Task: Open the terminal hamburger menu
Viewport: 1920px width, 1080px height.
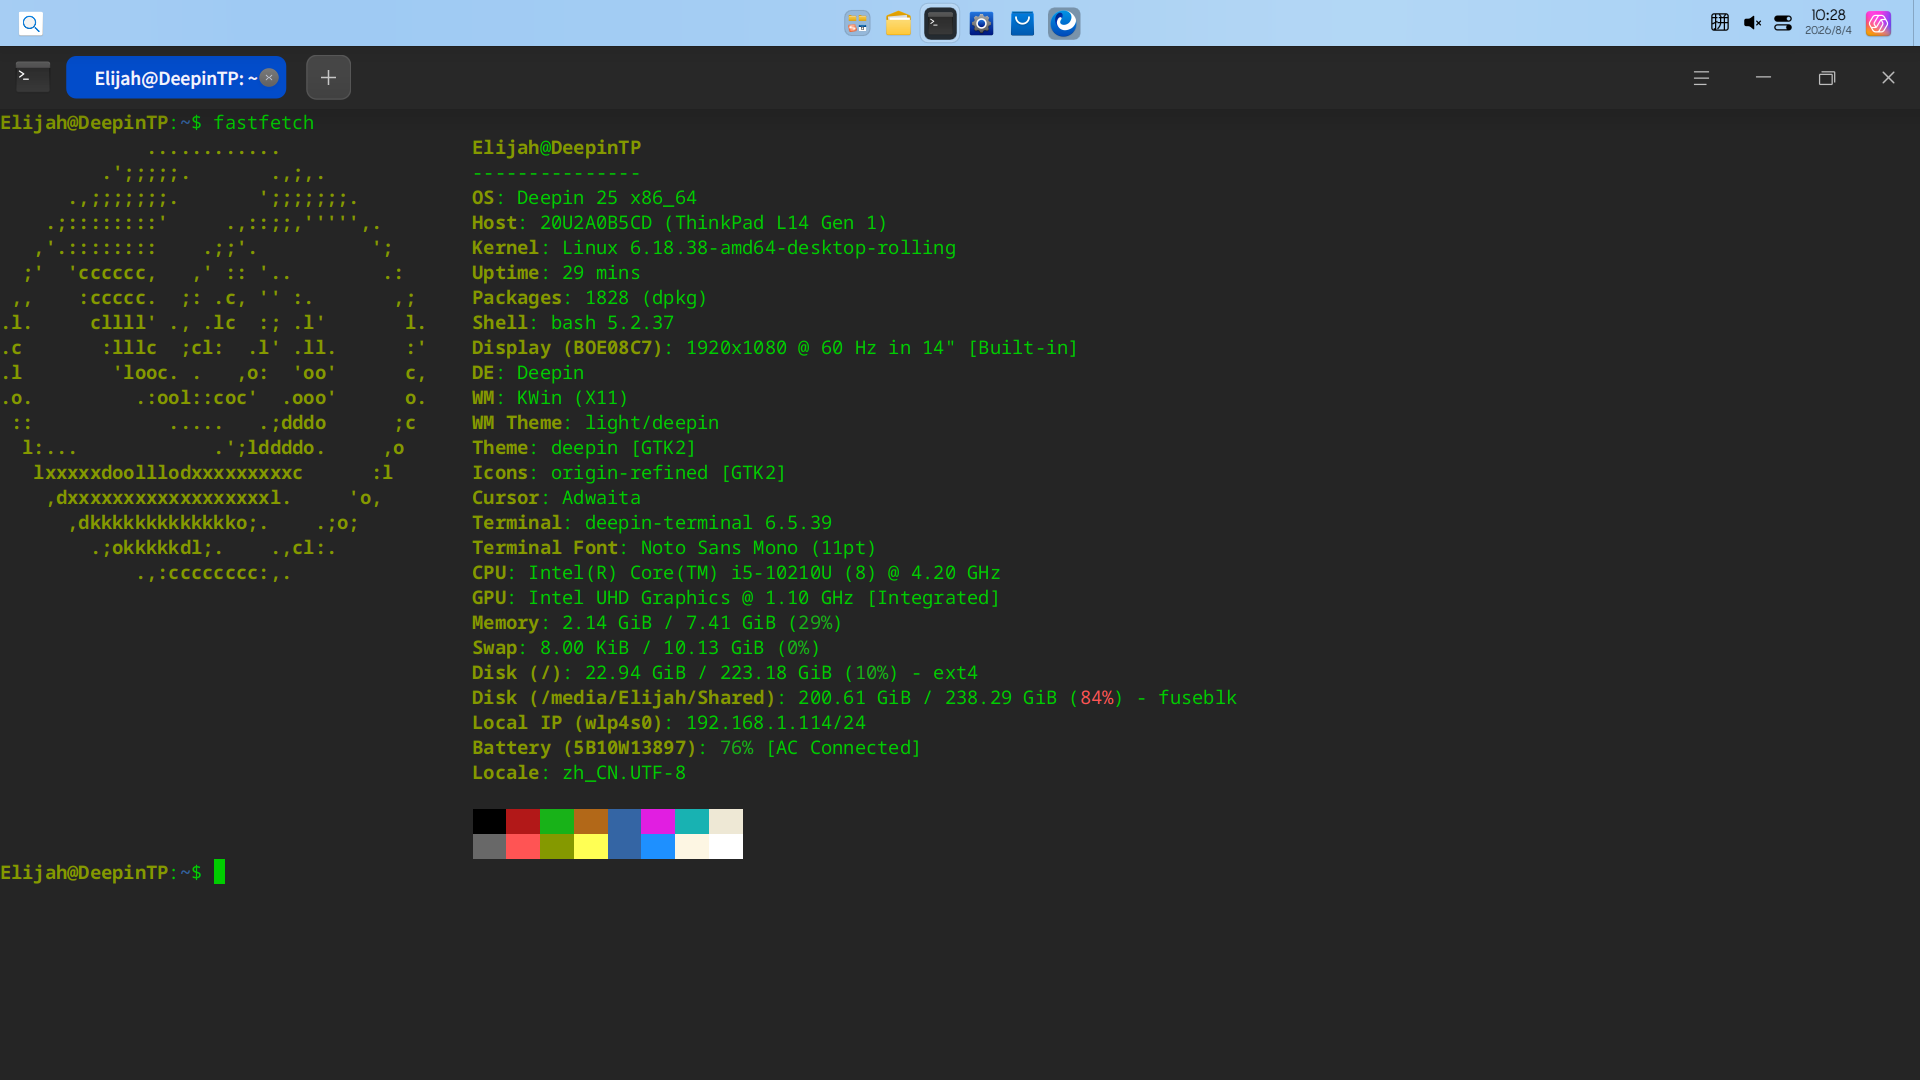Action: point(1701,78)
